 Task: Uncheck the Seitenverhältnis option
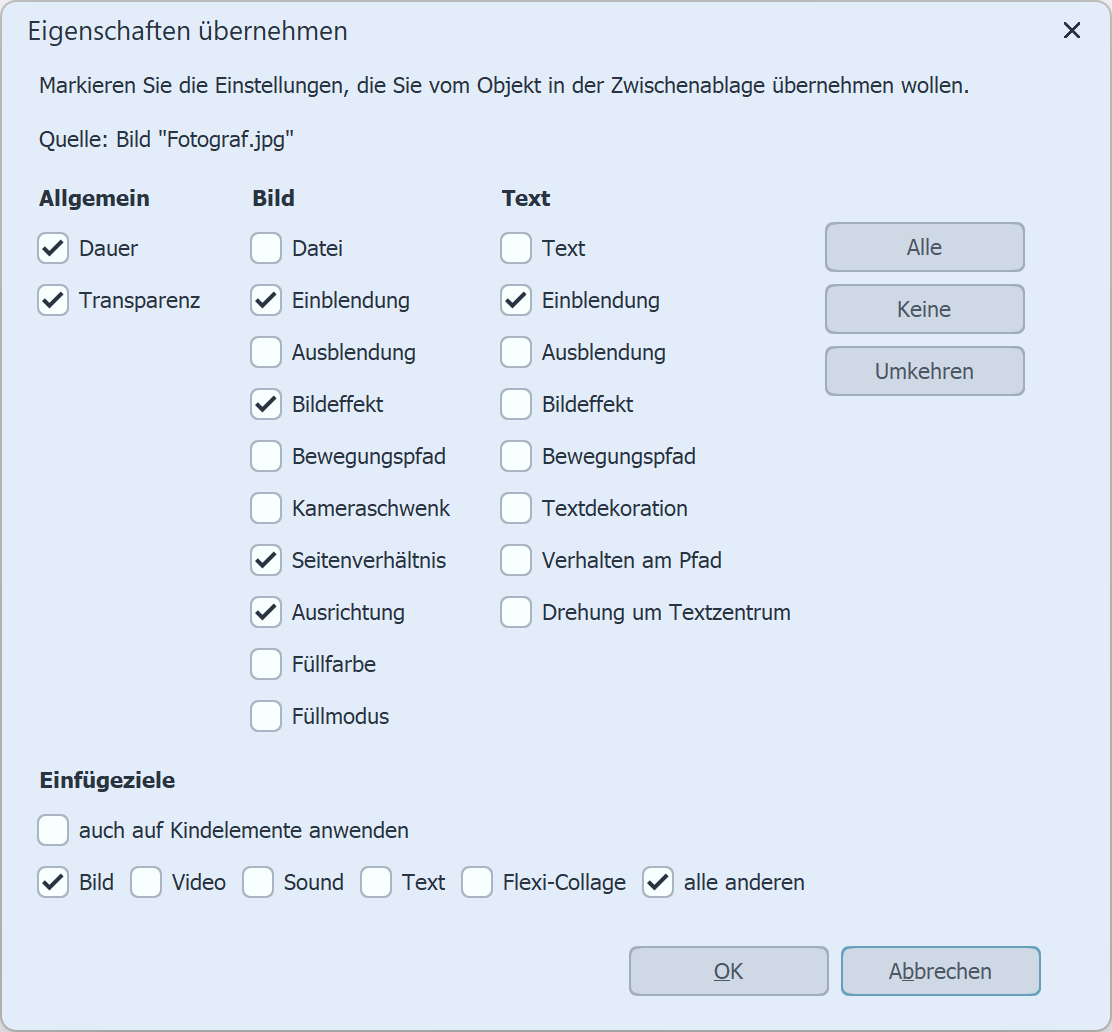pyautogui.click(x=266, y=560)
